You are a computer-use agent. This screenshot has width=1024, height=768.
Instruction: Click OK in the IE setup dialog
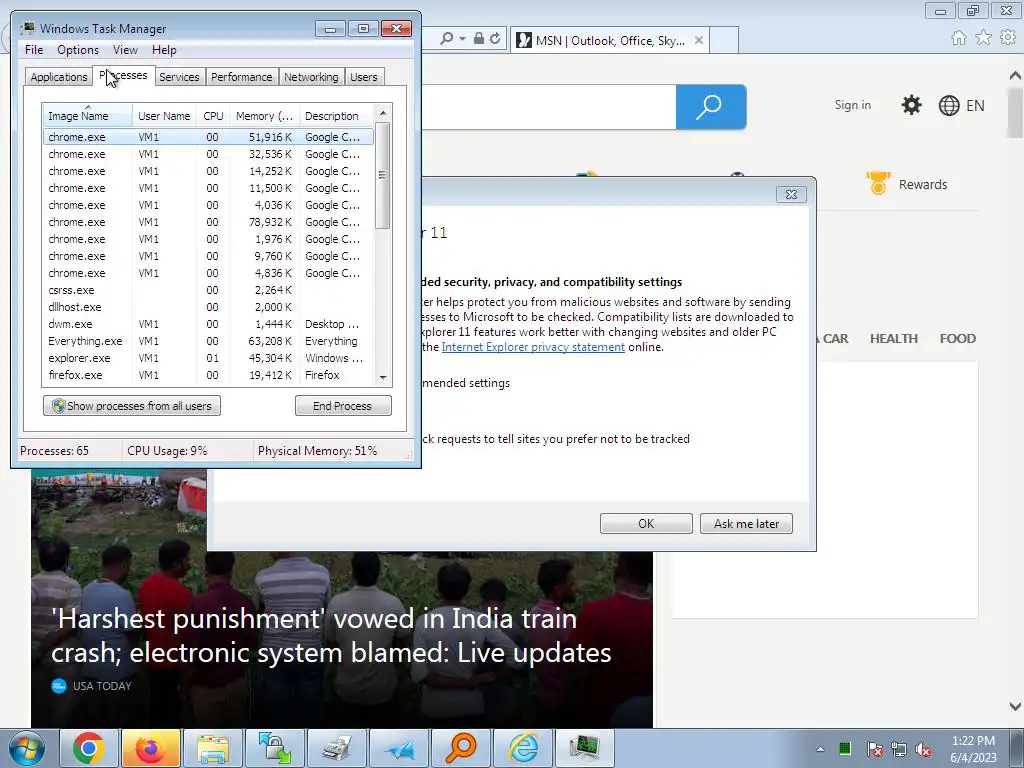pos(646,523)
